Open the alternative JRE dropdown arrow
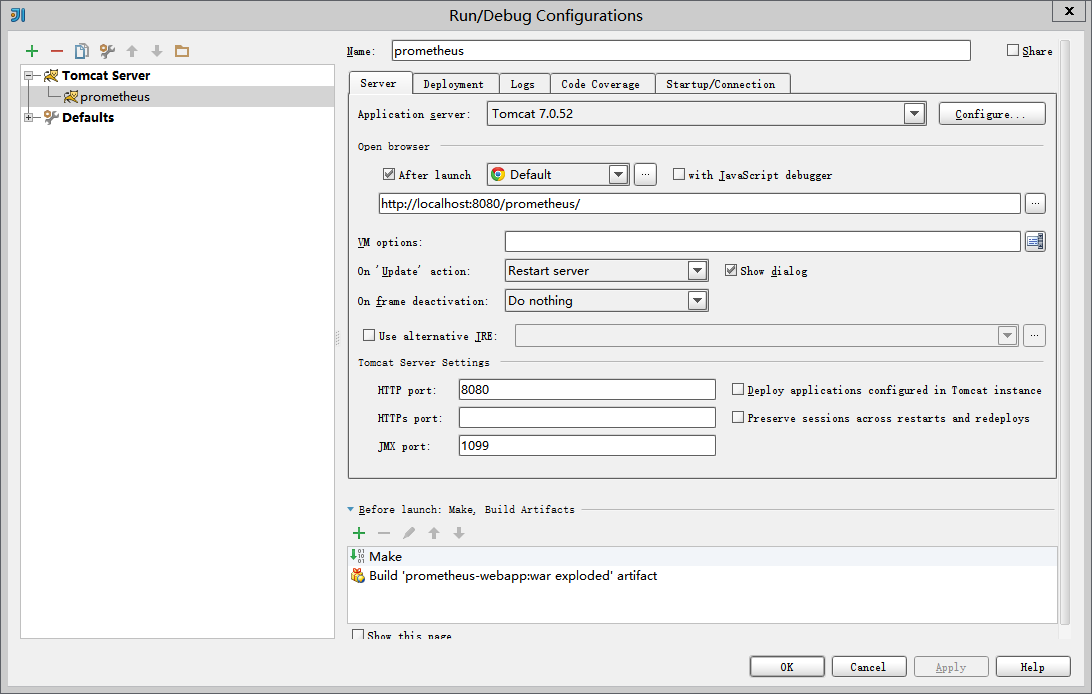The image size is (1092, 694). pyautogui.click(x=1007, y=336)
